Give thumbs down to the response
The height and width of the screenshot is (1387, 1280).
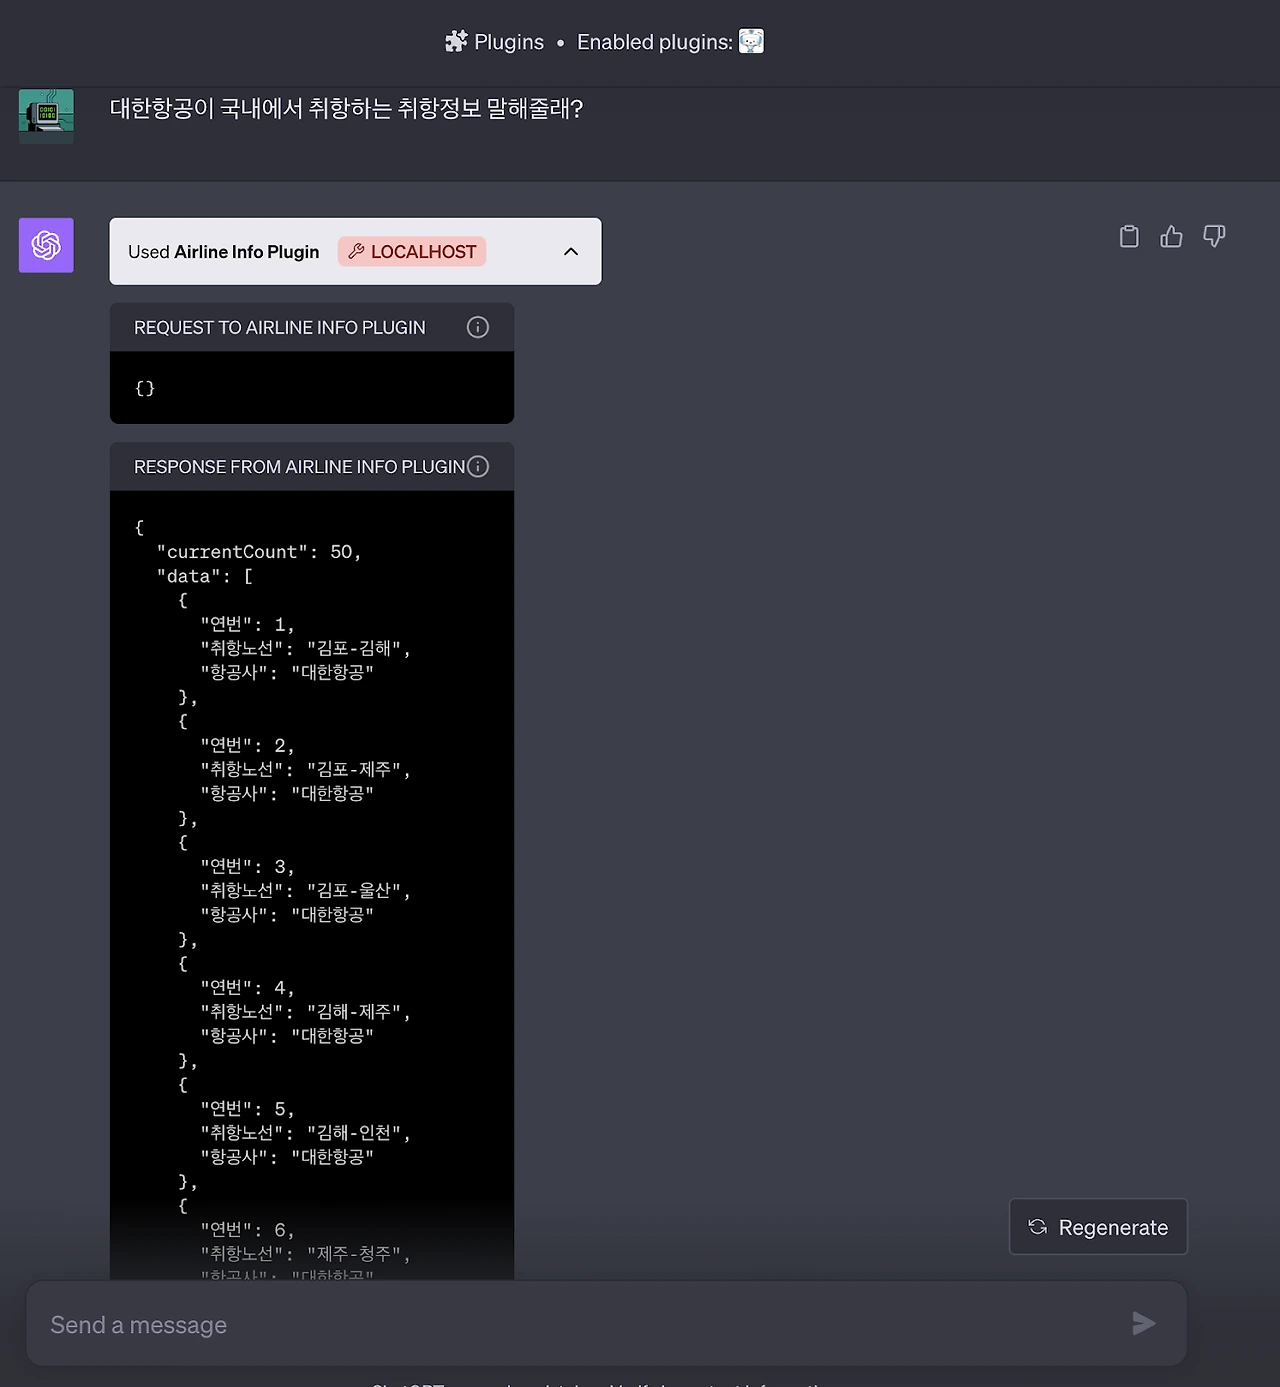tap(1214, 236)
